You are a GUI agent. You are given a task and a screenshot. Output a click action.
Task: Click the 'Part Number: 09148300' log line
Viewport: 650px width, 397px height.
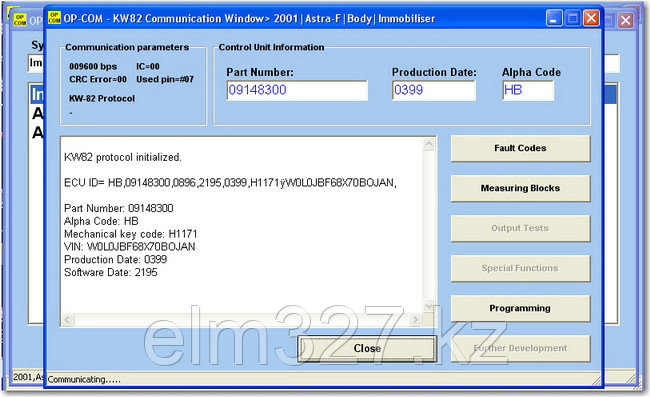pos(119,208)
